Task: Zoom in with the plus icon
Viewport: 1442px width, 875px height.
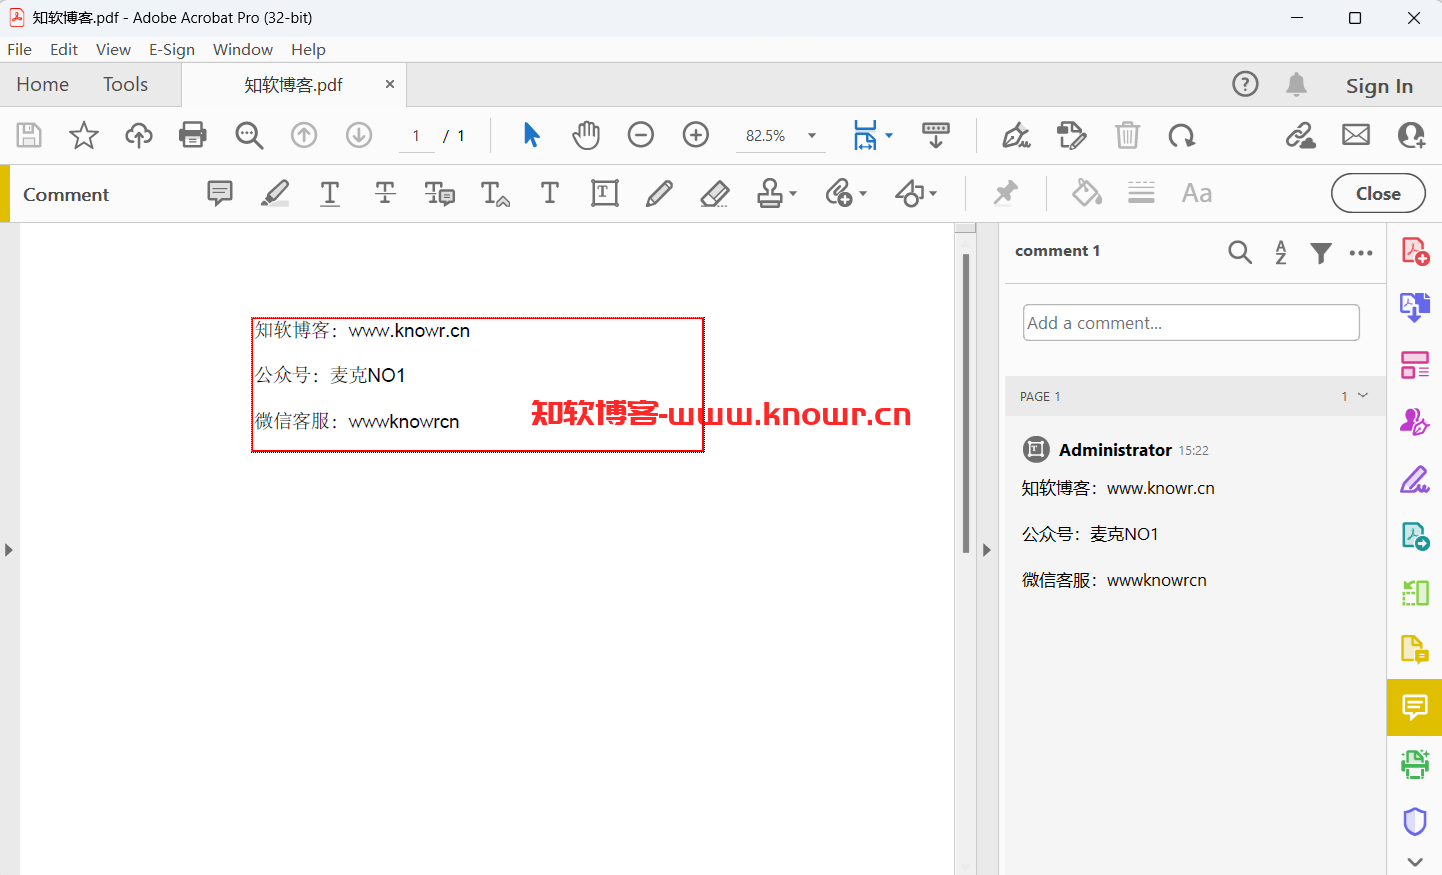Action: click(x=696, y=135)
